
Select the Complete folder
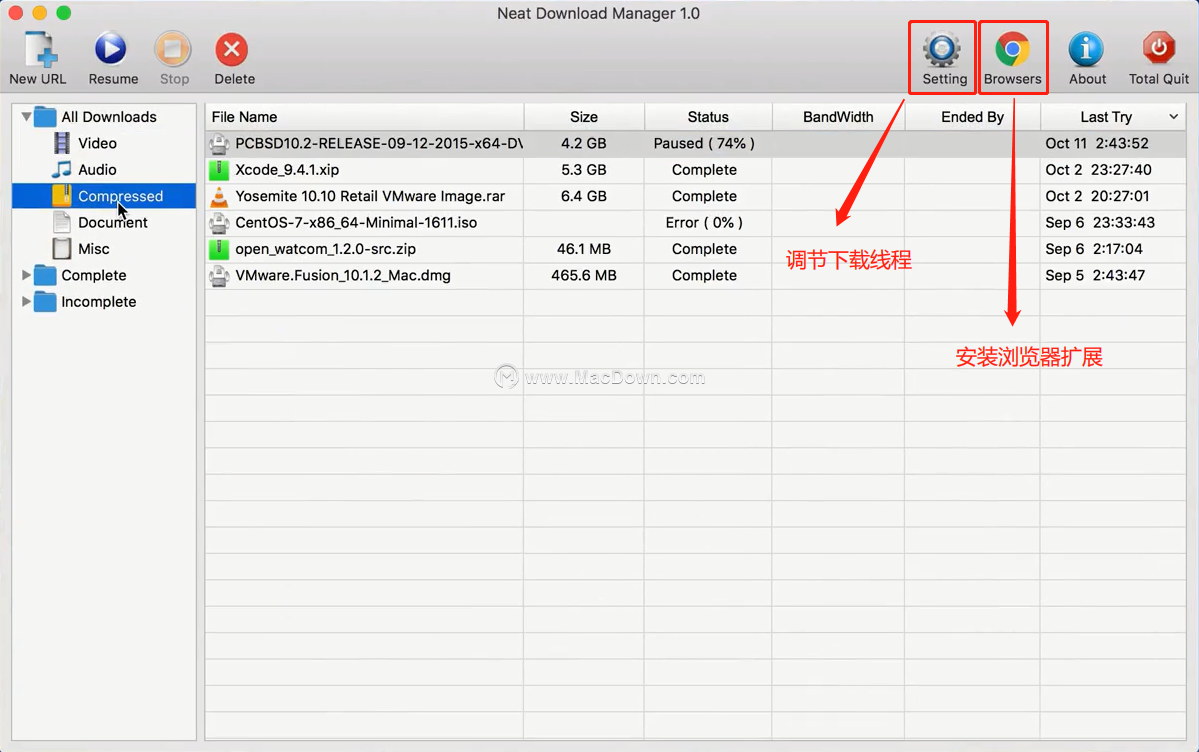[93, 275]
